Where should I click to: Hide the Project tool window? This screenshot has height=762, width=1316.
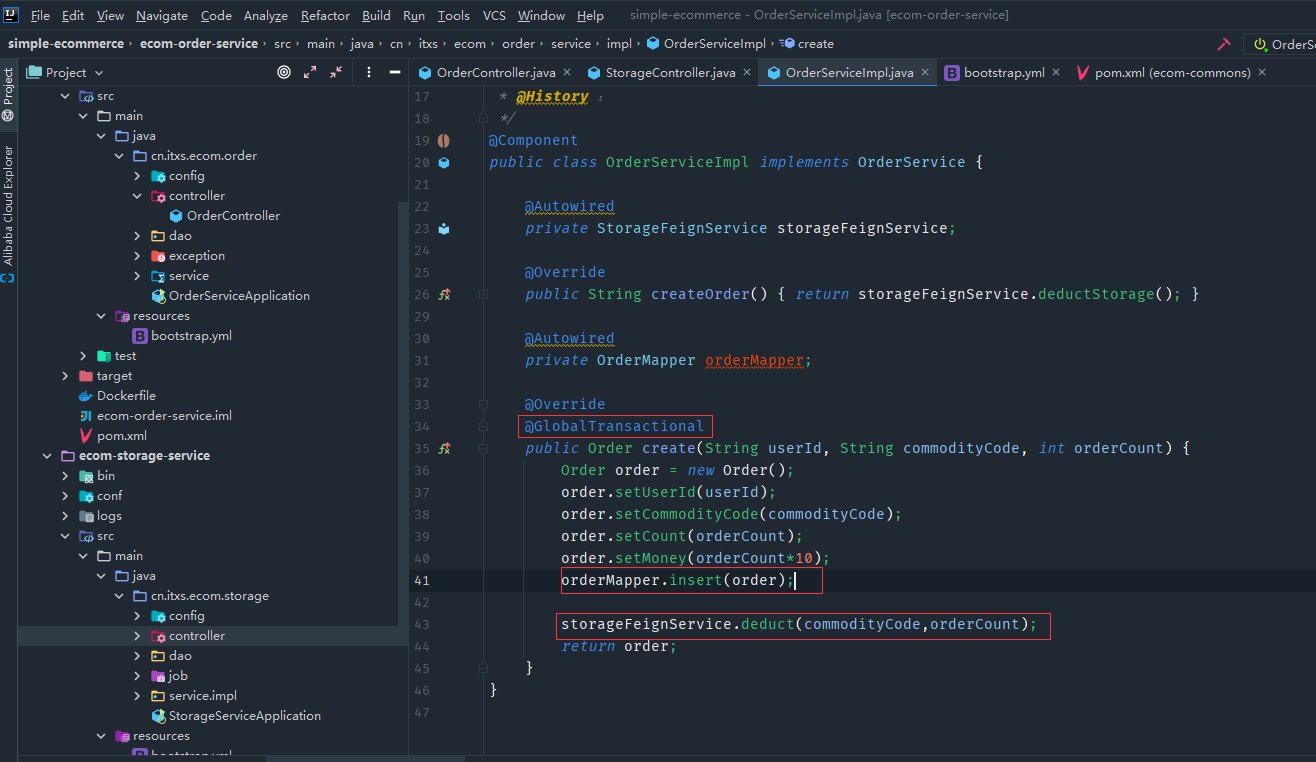(x=395, y=72)
